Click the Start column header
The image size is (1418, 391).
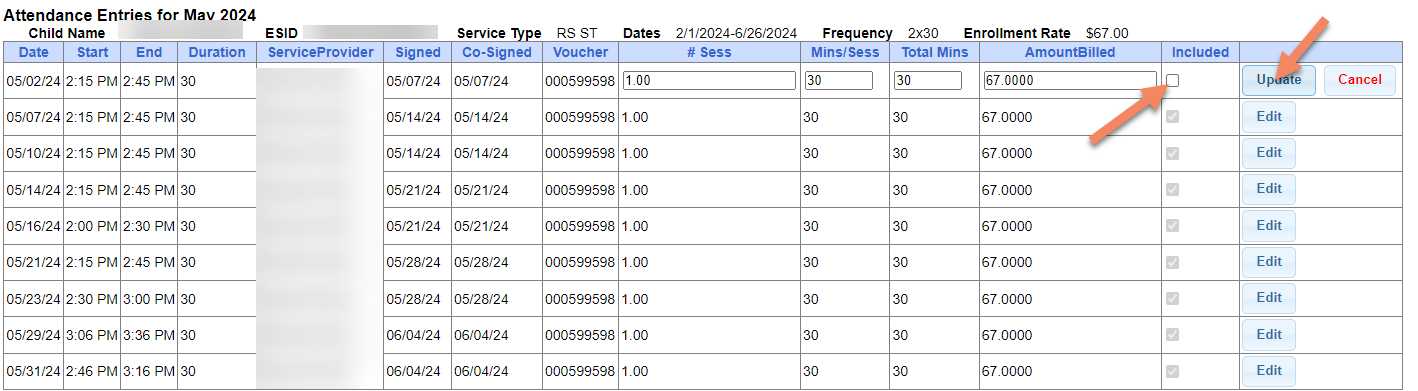click(x=91, y=52)
